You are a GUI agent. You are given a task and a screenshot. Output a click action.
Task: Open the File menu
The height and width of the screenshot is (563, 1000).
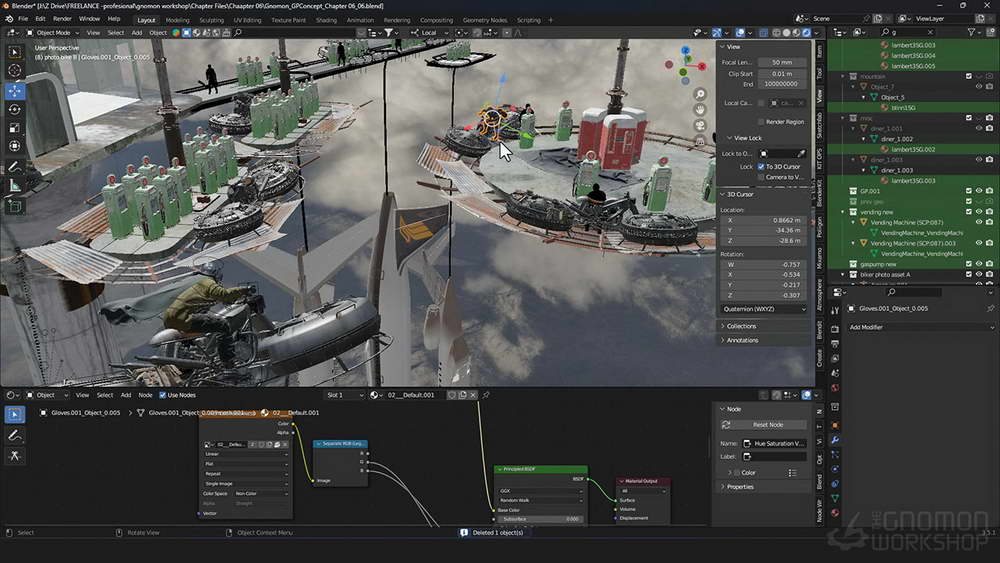[23, 19]
